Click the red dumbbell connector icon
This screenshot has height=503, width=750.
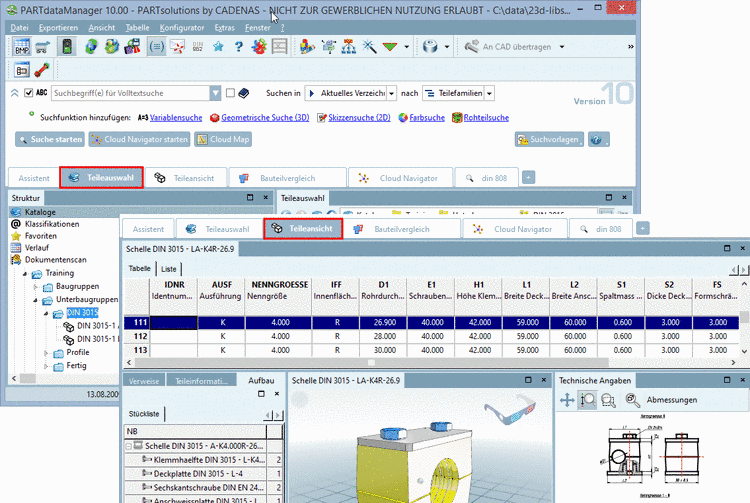point(42,70)
